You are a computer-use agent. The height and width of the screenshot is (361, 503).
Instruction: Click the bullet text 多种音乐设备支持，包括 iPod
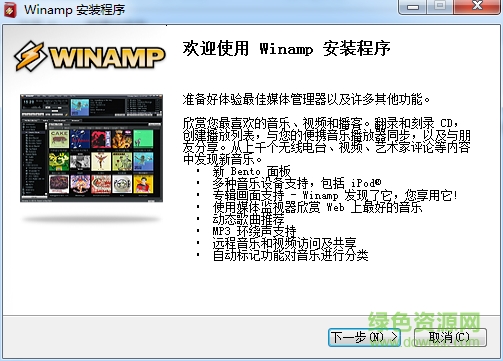coord(297,183)
